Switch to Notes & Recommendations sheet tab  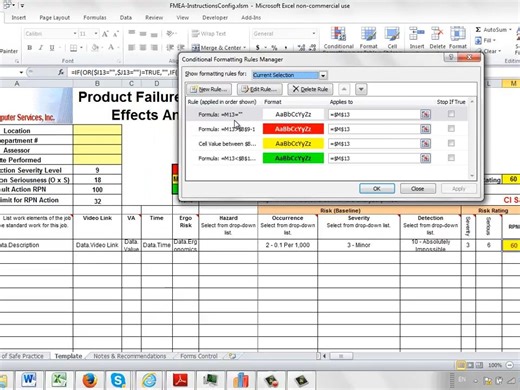(x=129, y=356)
